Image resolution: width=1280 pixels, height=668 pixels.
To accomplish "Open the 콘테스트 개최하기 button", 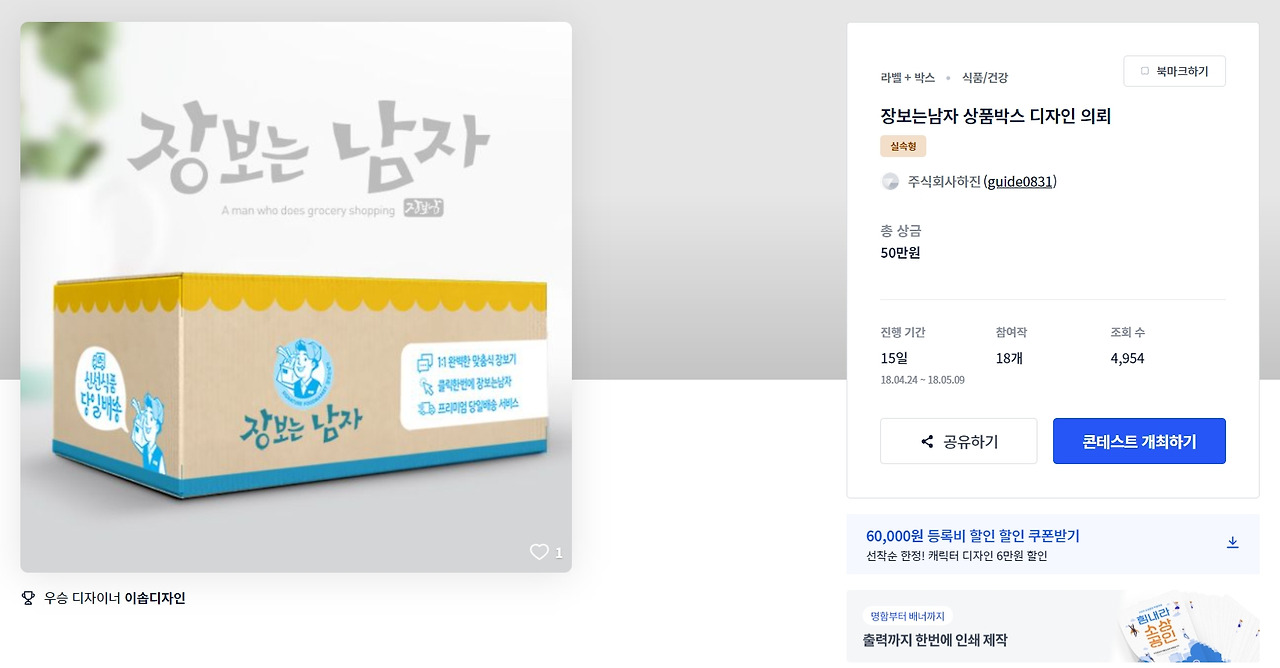I will point(1139,441).
